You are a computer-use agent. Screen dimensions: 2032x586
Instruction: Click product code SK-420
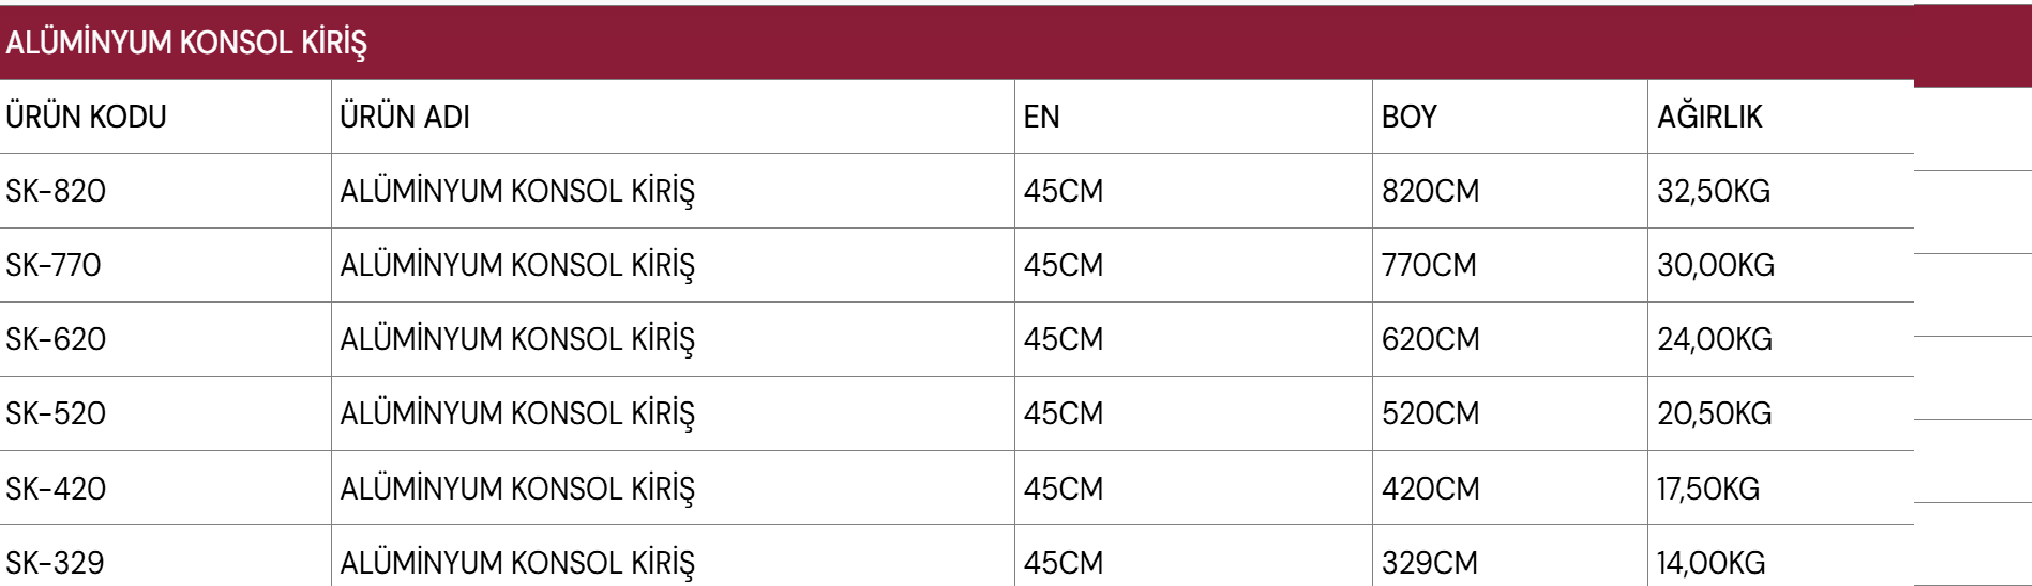coord(56,489)
